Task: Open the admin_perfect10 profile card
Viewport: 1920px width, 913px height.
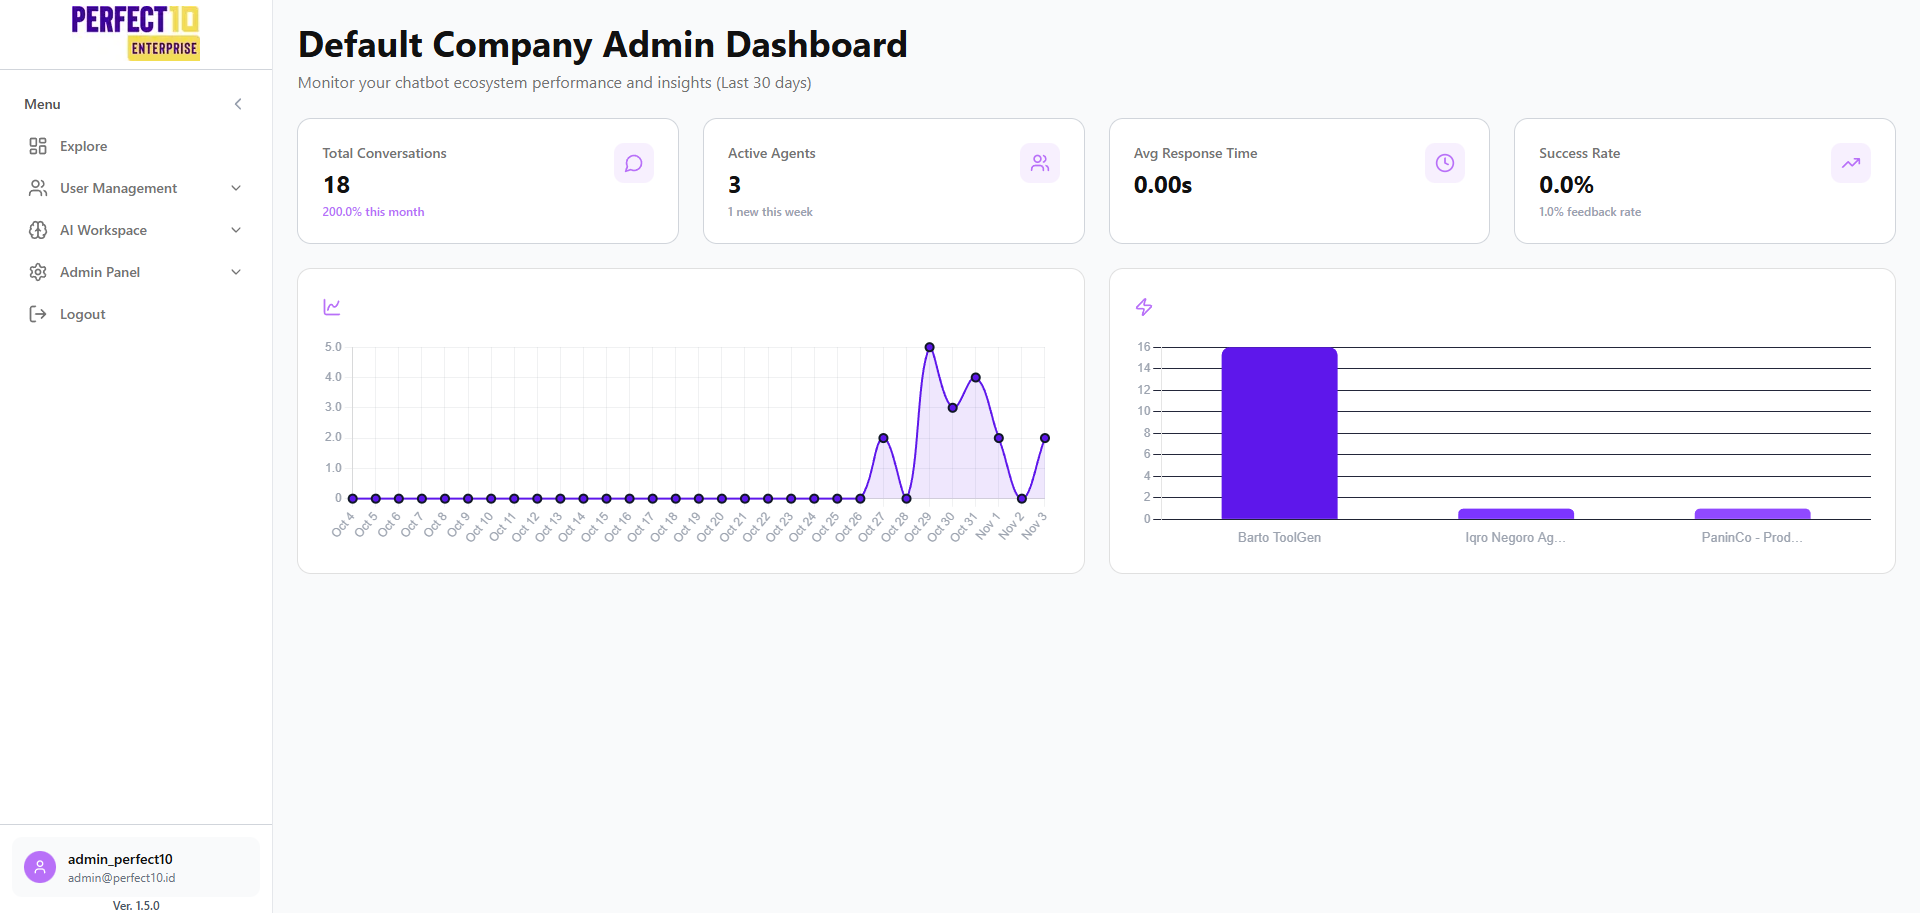Action: click(x=136, y=867)
